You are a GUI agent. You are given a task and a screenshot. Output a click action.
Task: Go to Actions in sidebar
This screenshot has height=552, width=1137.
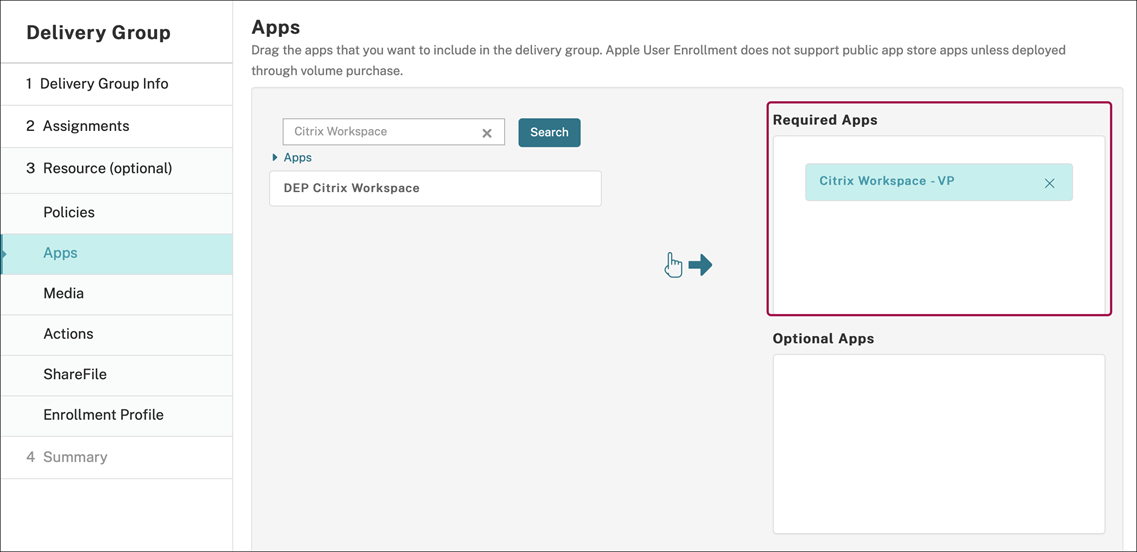[x=68, y=334]
